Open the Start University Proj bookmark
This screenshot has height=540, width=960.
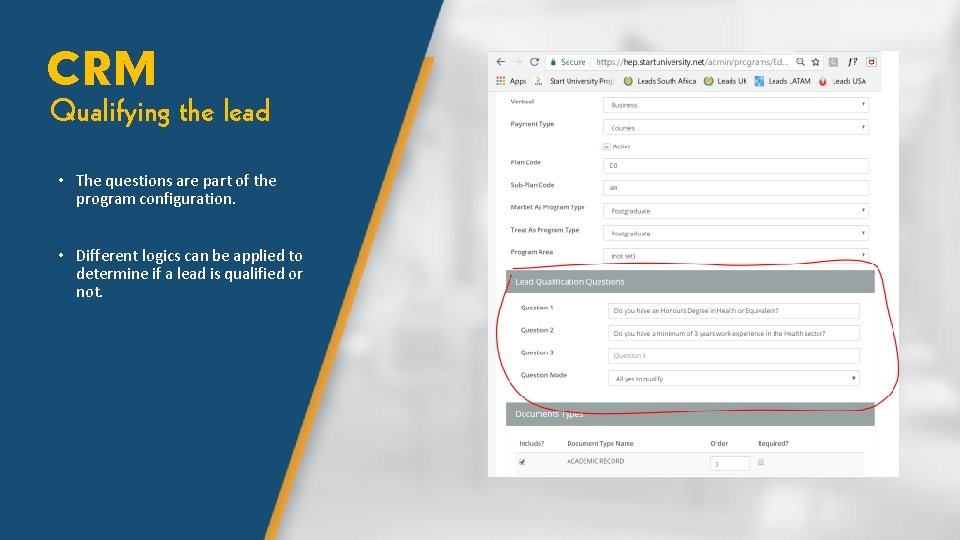coord(582,81)
